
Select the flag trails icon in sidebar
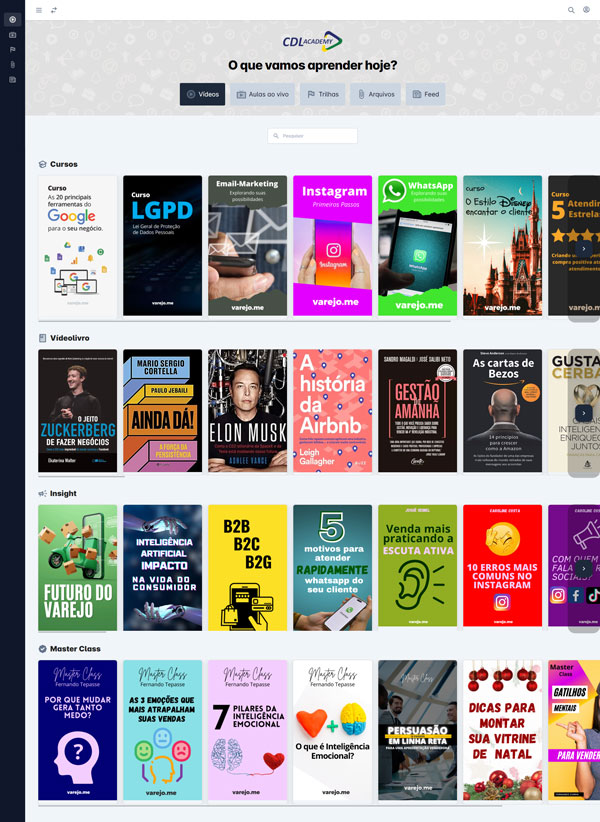coord(13,50)
